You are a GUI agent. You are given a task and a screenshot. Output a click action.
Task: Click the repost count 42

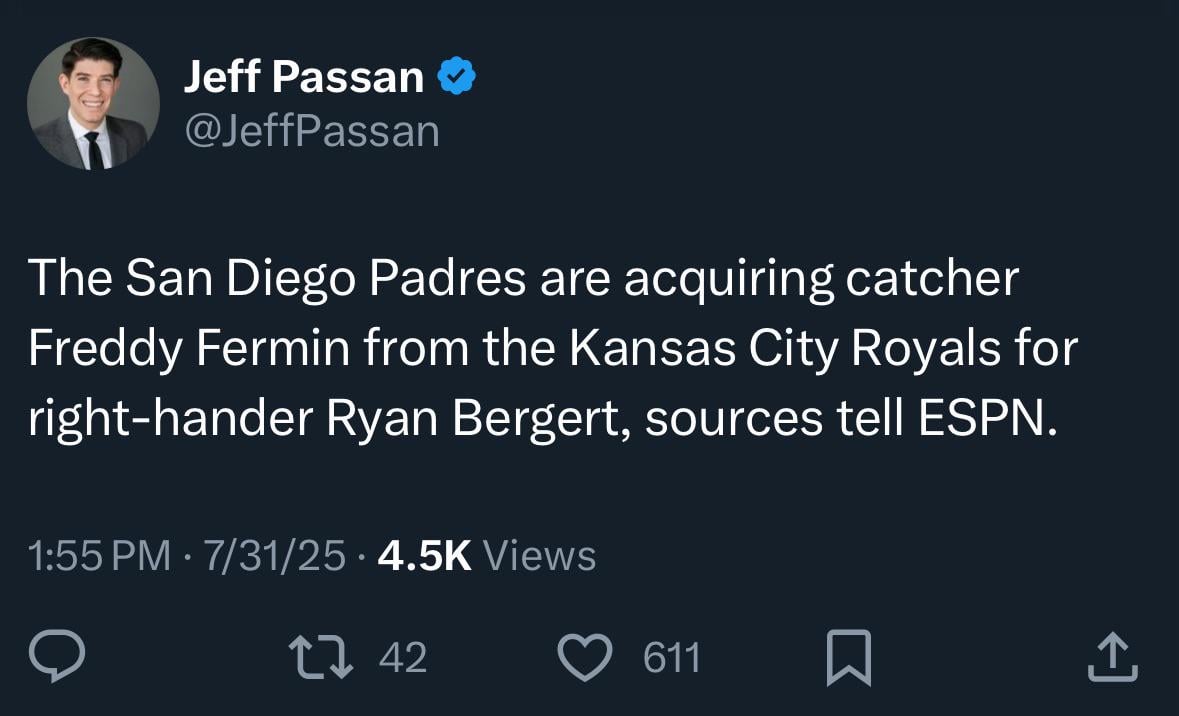403,658
